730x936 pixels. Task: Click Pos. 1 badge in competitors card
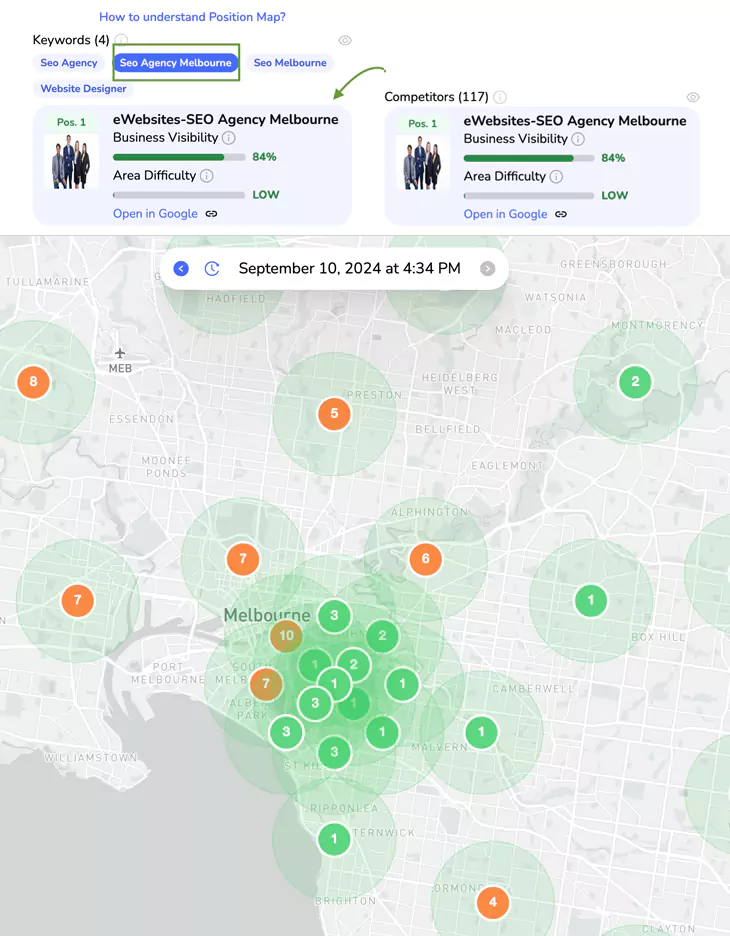422,124
